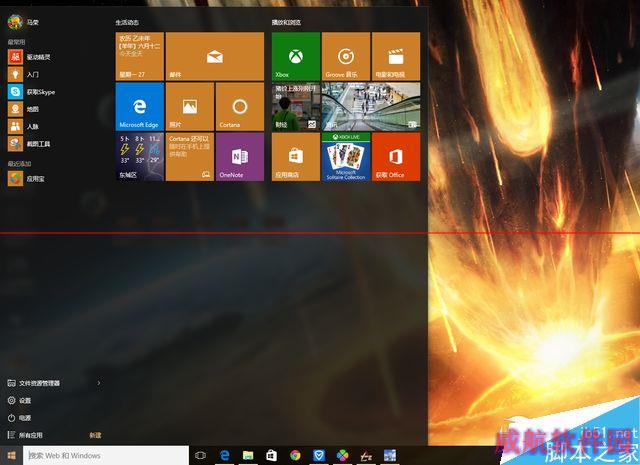Open the 获取 Office tile
The height and width of the screenshot is (465, 640).
pyautogui.click(x=396, y=157)
